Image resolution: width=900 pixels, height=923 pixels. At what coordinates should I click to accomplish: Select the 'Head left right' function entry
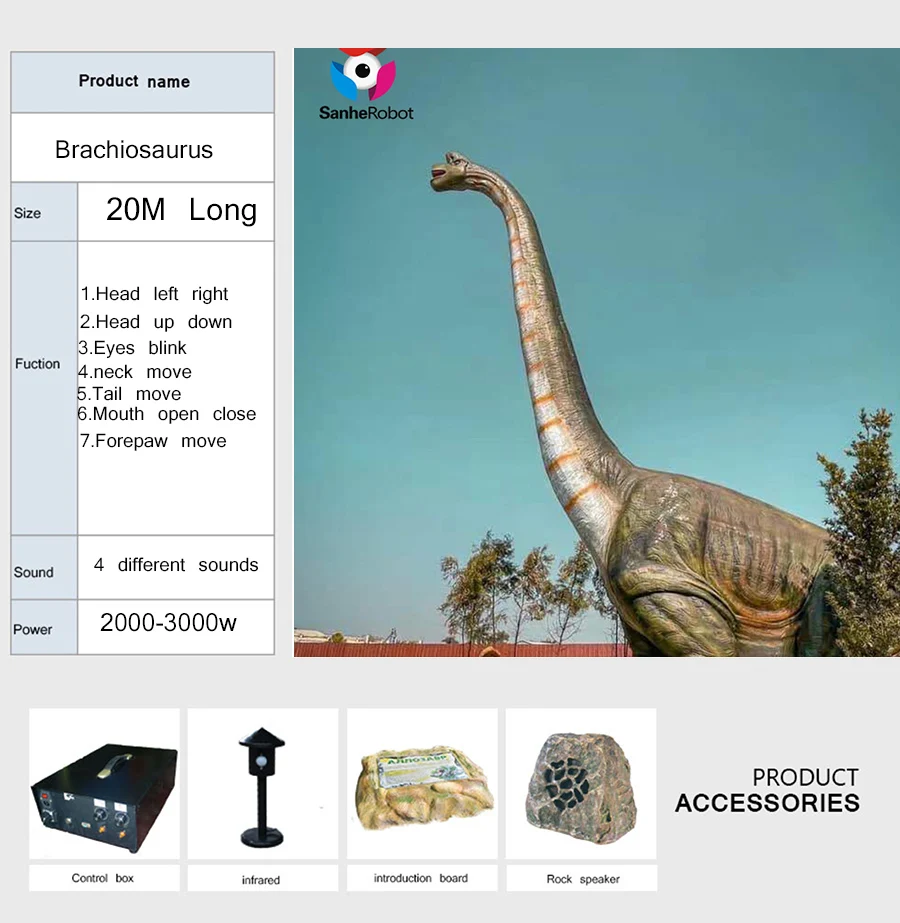click(155, 294)
